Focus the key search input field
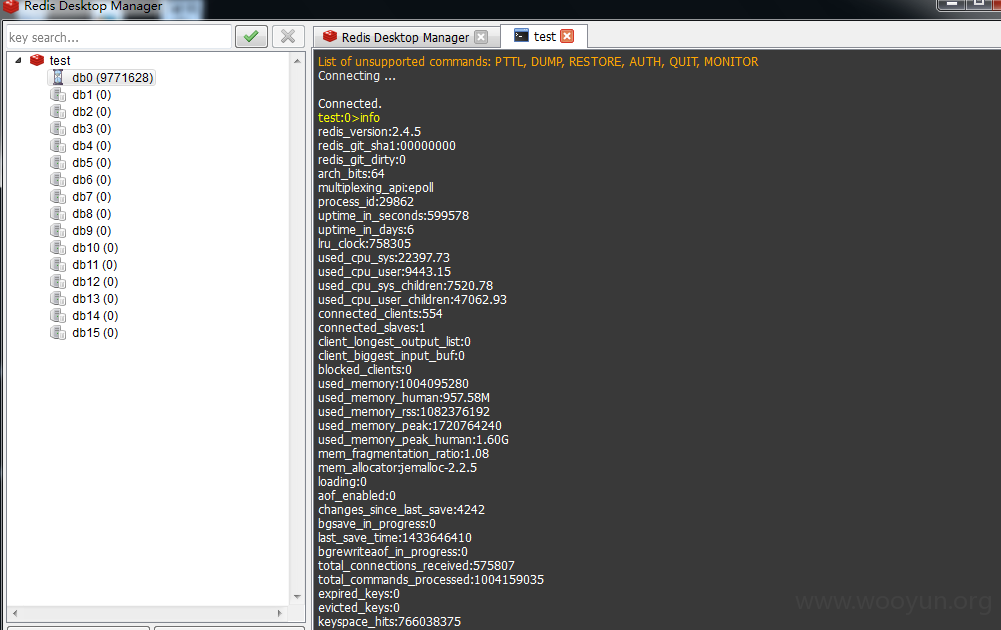This screenshot has width=1001, height=630. [x=118, y=37]
